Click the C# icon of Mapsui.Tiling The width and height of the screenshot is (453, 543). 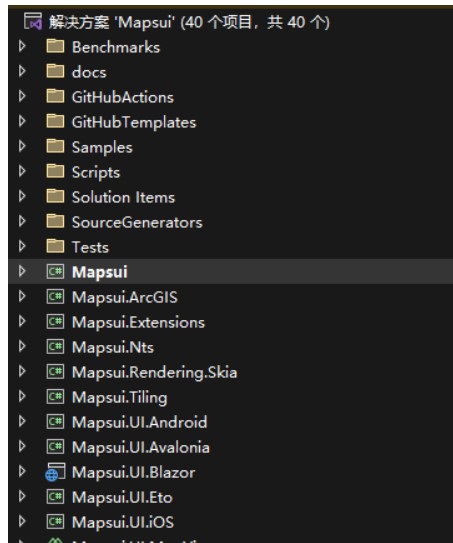[x=55, y=396]
